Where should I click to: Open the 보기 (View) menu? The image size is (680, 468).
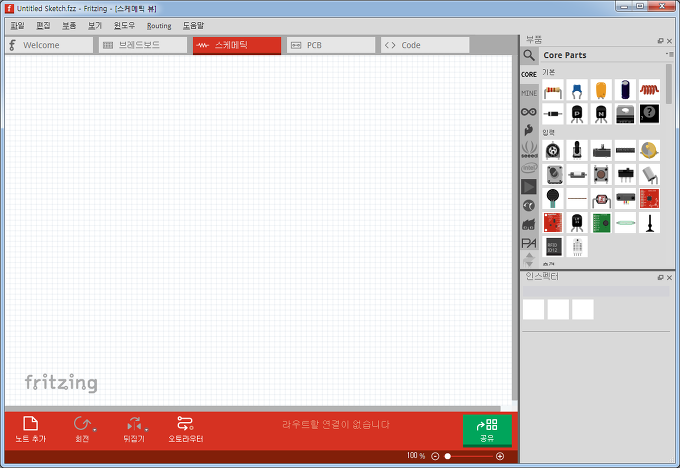pyautogui.click(x=95, y=26)
